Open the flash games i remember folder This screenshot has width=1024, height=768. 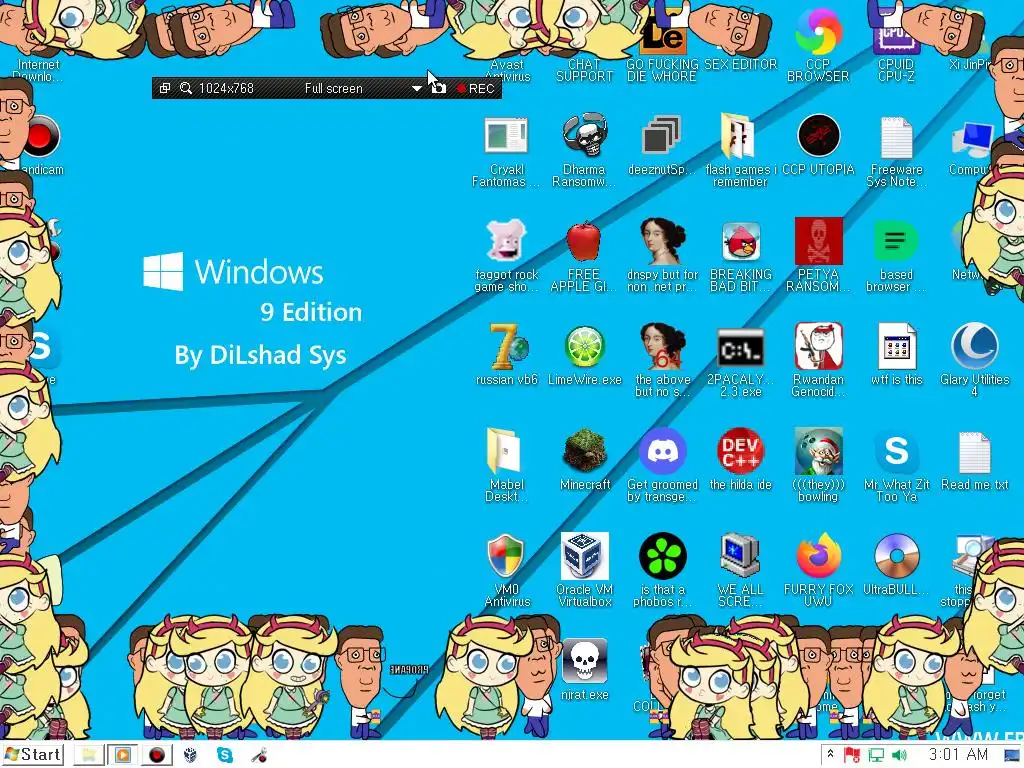point(740,150)
